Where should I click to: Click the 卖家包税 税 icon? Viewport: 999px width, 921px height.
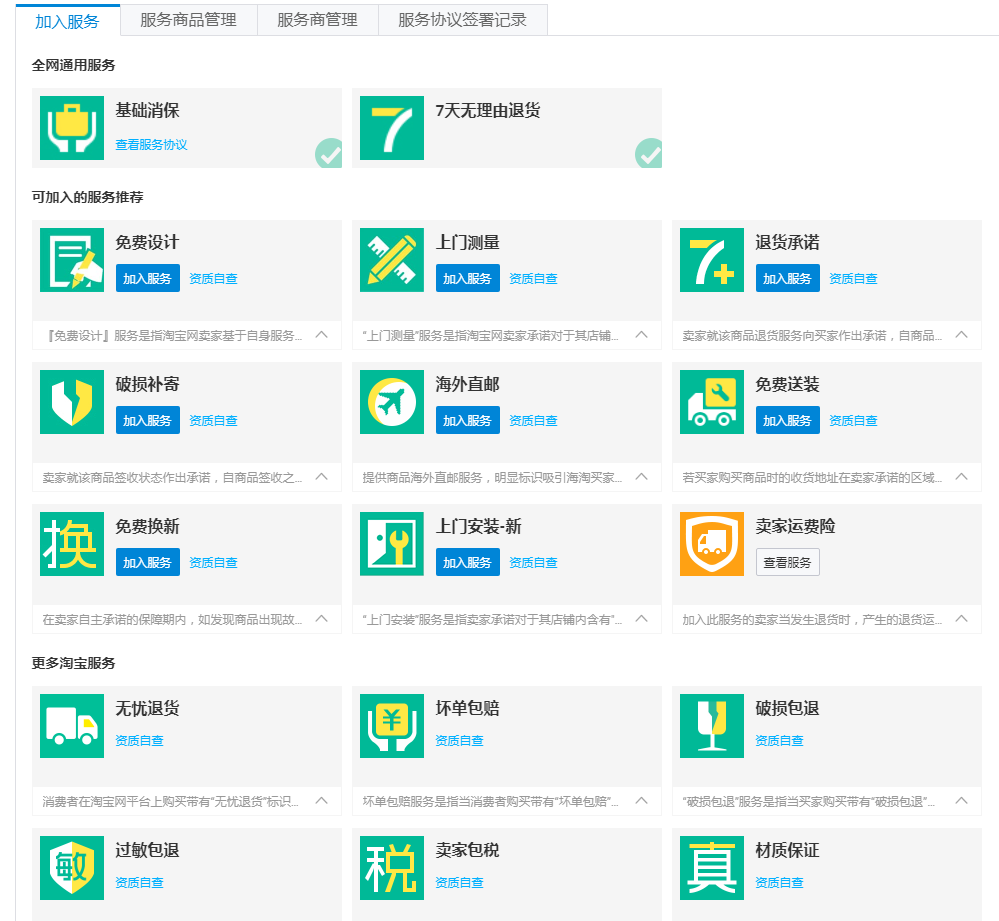tap(392, 868)
